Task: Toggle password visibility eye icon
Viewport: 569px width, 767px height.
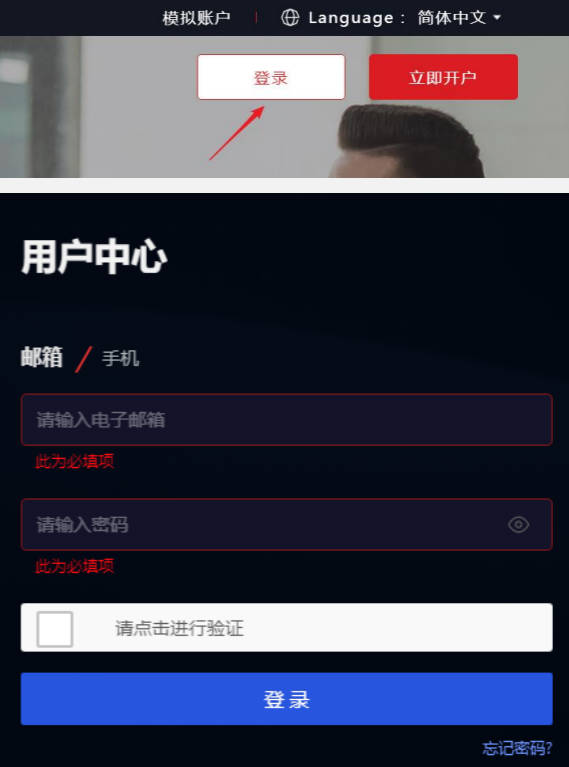Action: [x=519, y=525]
